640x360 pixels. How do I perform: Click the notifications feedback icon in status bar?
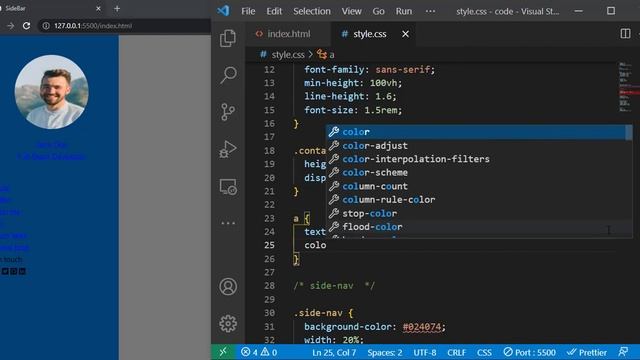click(x=623, y=352)
